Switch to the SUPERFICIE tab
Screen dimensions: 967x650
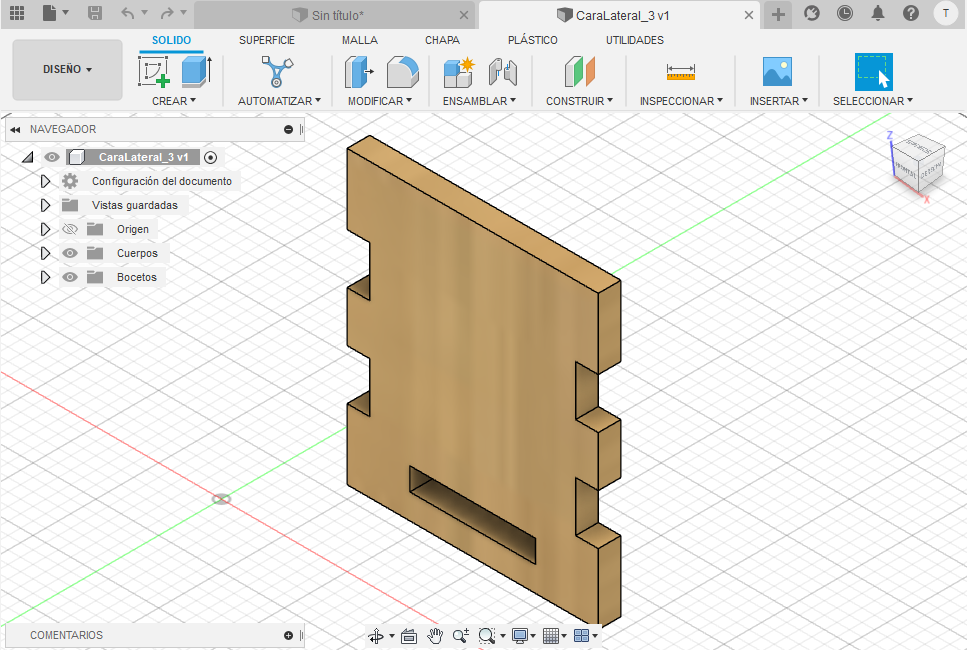(266, 40)
